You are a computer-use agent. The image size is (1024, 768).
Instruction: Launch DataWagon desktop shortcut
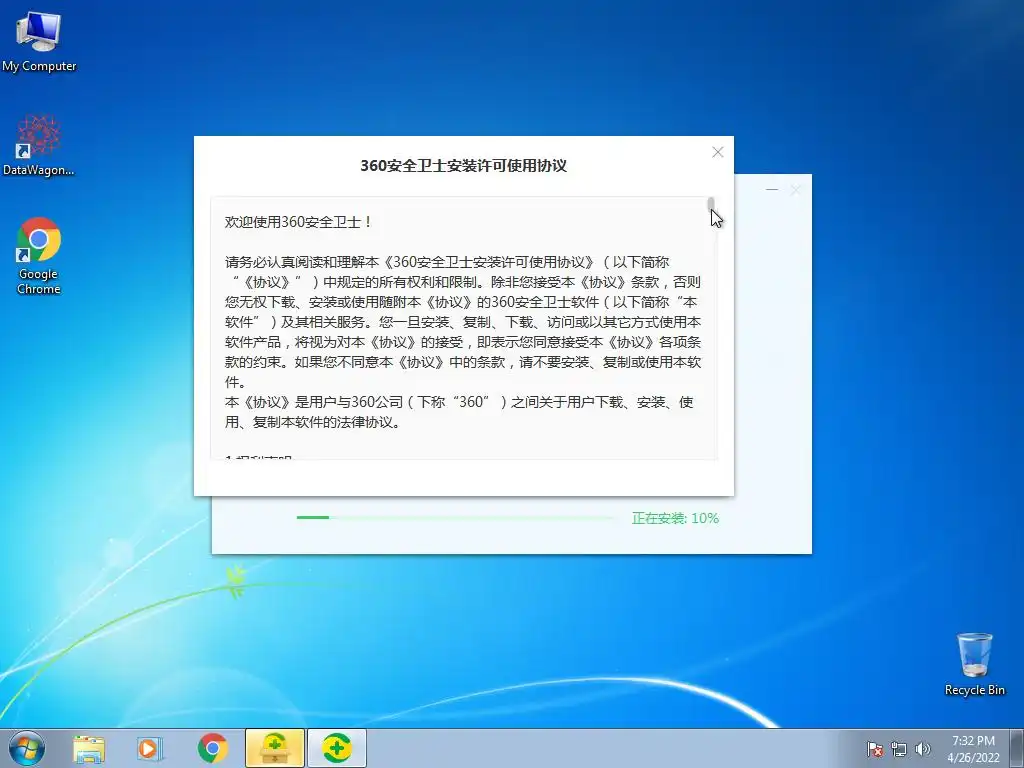coord(39,145)
